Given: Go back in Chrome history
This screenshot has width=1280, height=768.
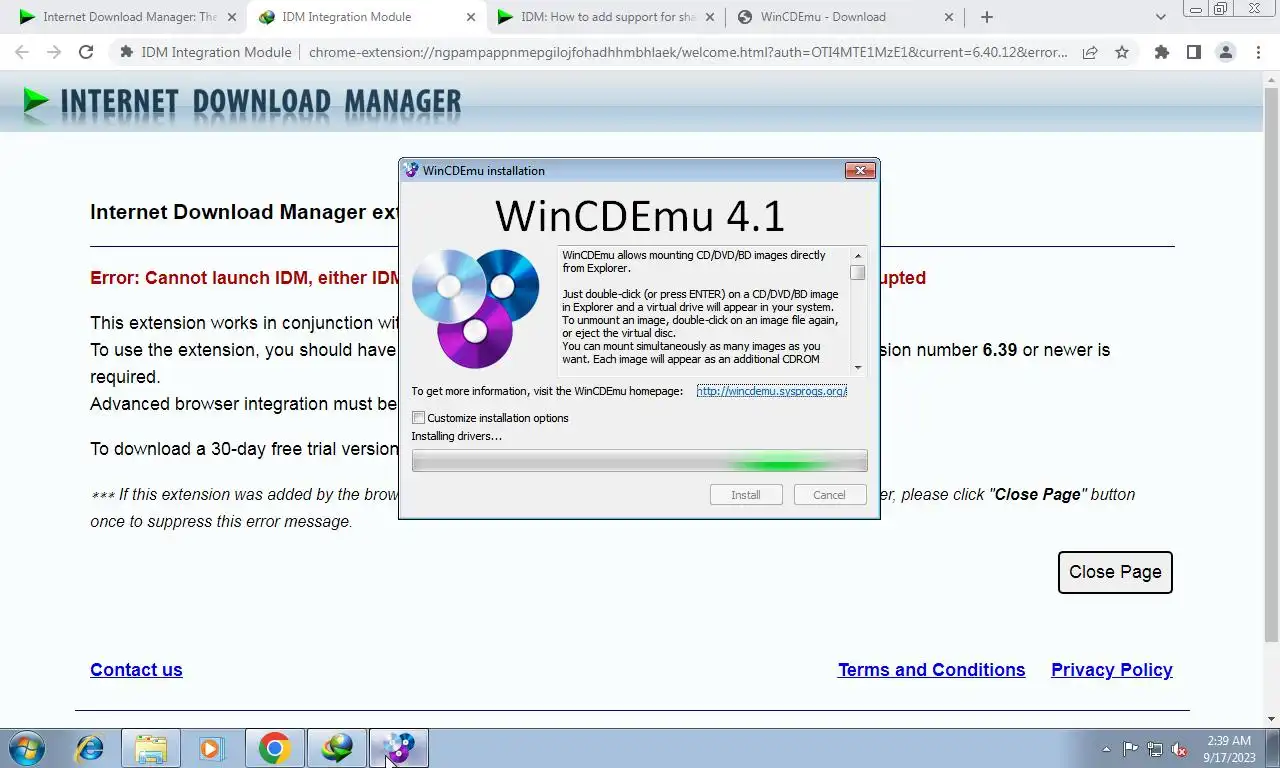Looking at the screenshot, I should pyautogui.click(x=22, y=52).
